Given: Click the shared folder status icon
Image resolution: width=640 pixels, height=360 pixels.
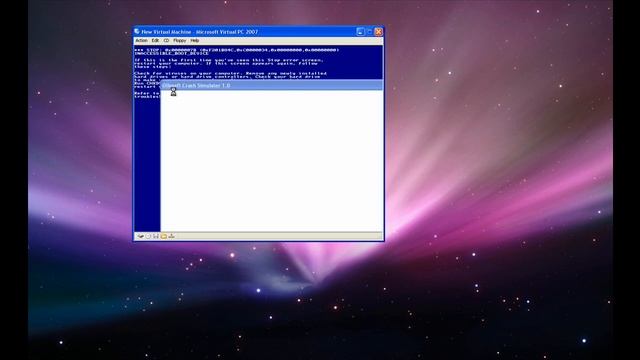Looking at the screenshot, I should pyautogui.click(x=164, y=236).
